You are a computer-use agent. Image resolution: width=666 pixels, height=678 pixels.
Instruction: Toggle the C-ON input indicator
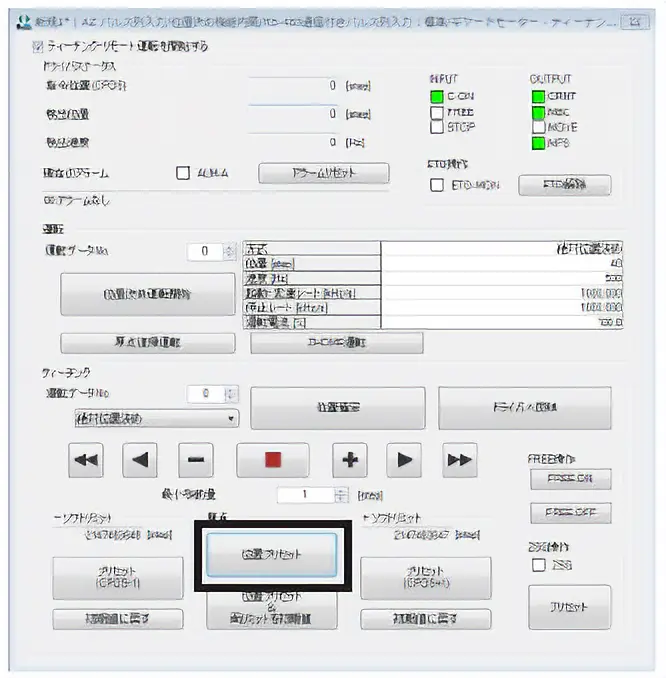point(437,96)
